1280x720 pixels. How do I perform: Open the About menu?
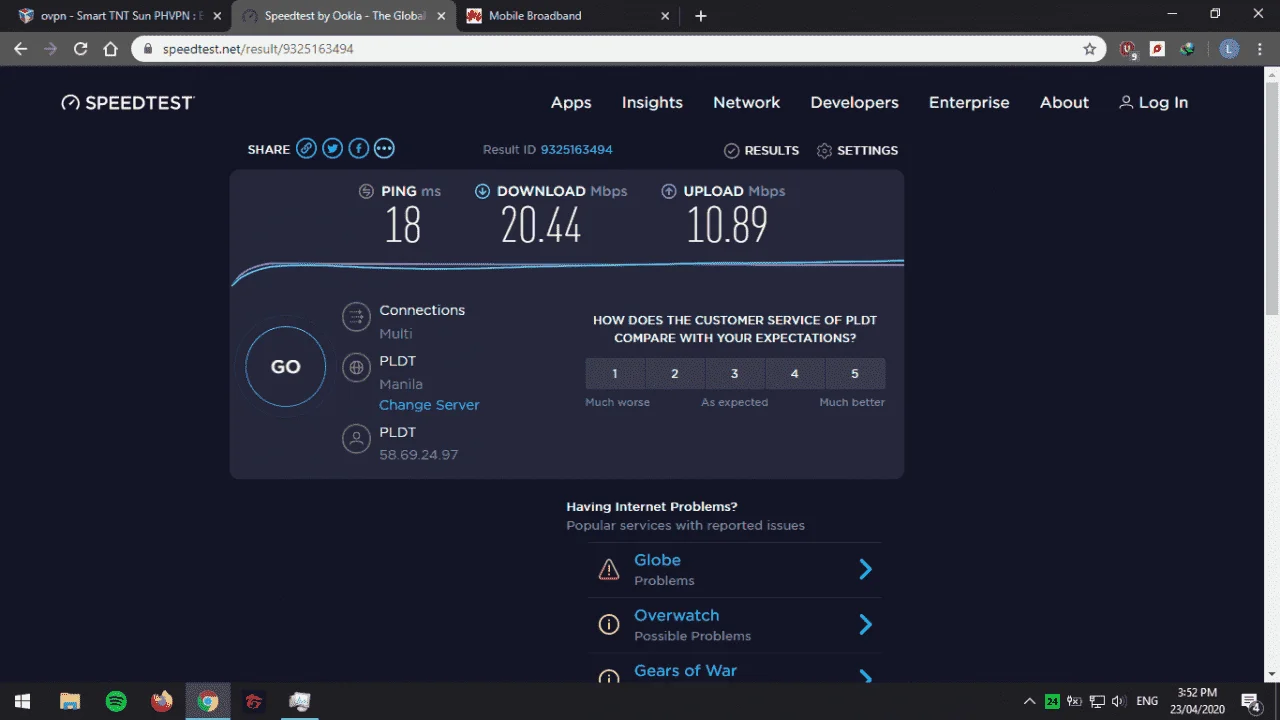coord(1064,103)
